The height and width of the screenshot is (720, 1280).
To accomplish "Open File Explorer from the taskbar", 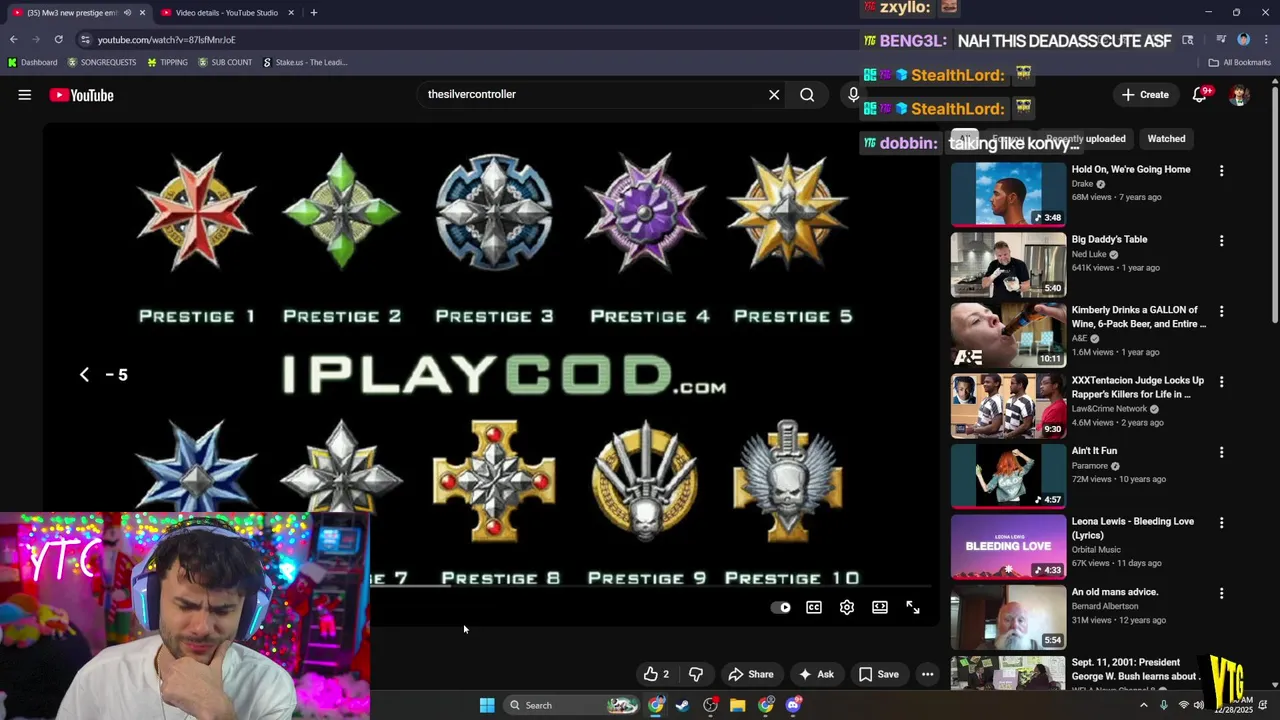I will click(x=737, y=705).
